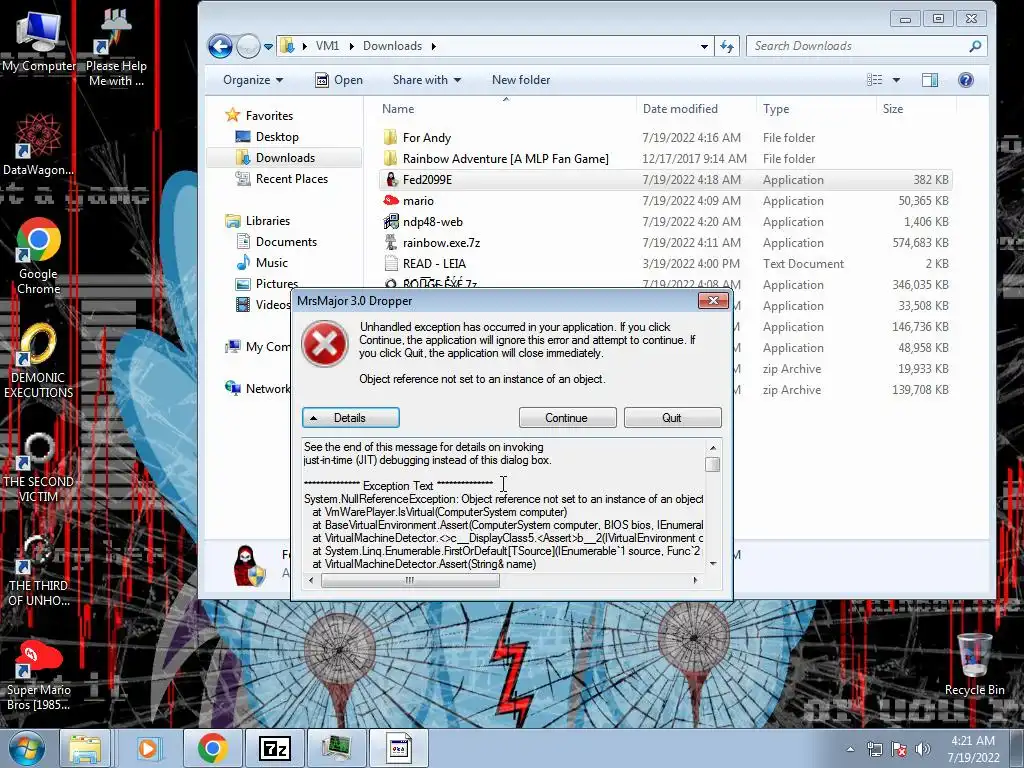Screen dimensions: 1024x768
Task: Open Windows Explorer from taskbar
Action: [x=86, y=748]
